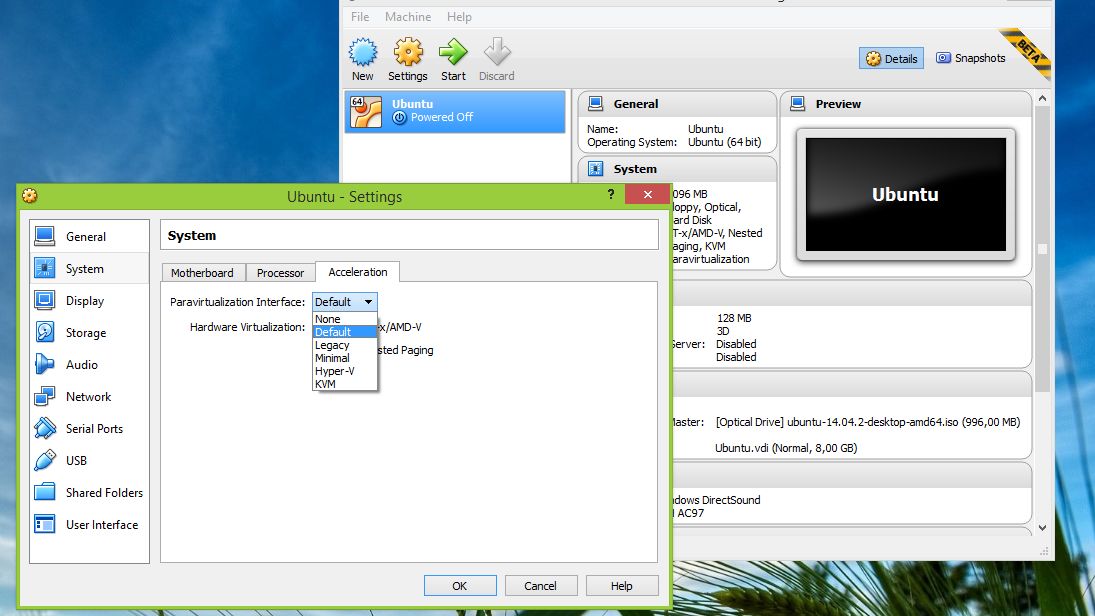This screenshot has width=1095, height=616.
Task: Open Shared Folders settings category
Action: point(89,493)
